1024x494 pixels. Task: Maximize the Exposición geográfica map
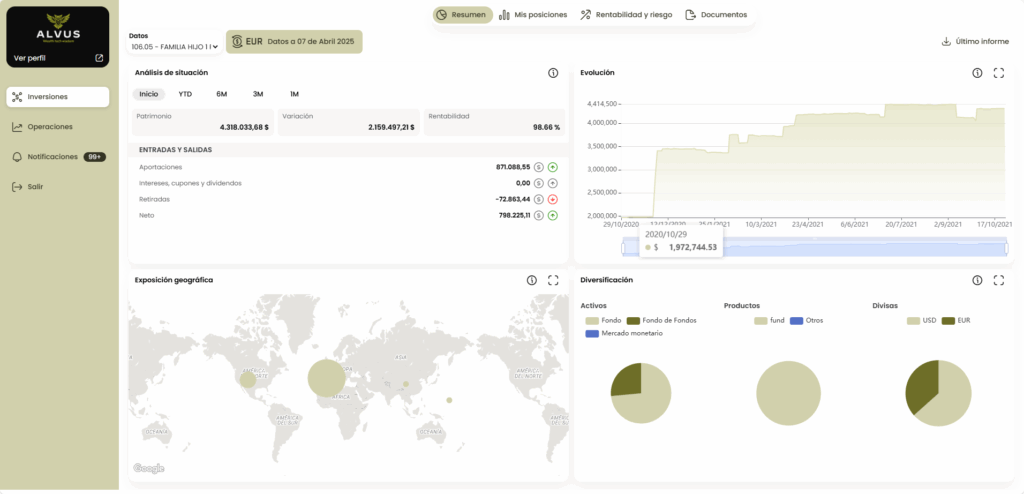(553, 280)
